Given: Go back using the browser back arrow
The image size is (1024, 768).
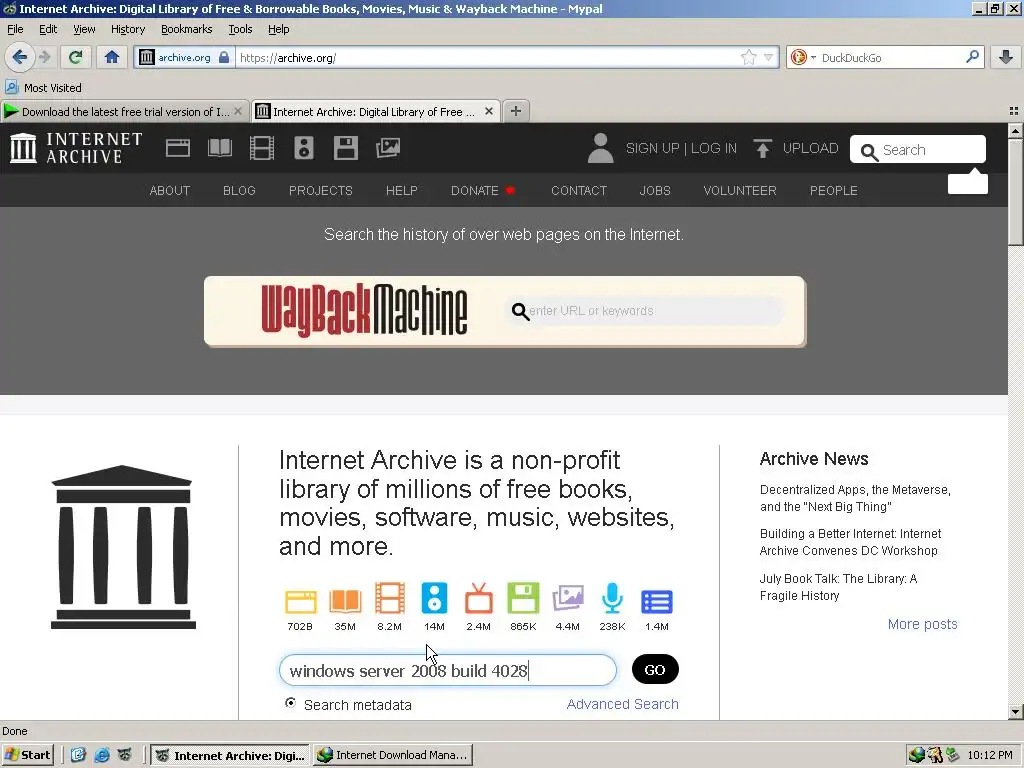Looking at the screenshot, I should [x=20, y=57].
